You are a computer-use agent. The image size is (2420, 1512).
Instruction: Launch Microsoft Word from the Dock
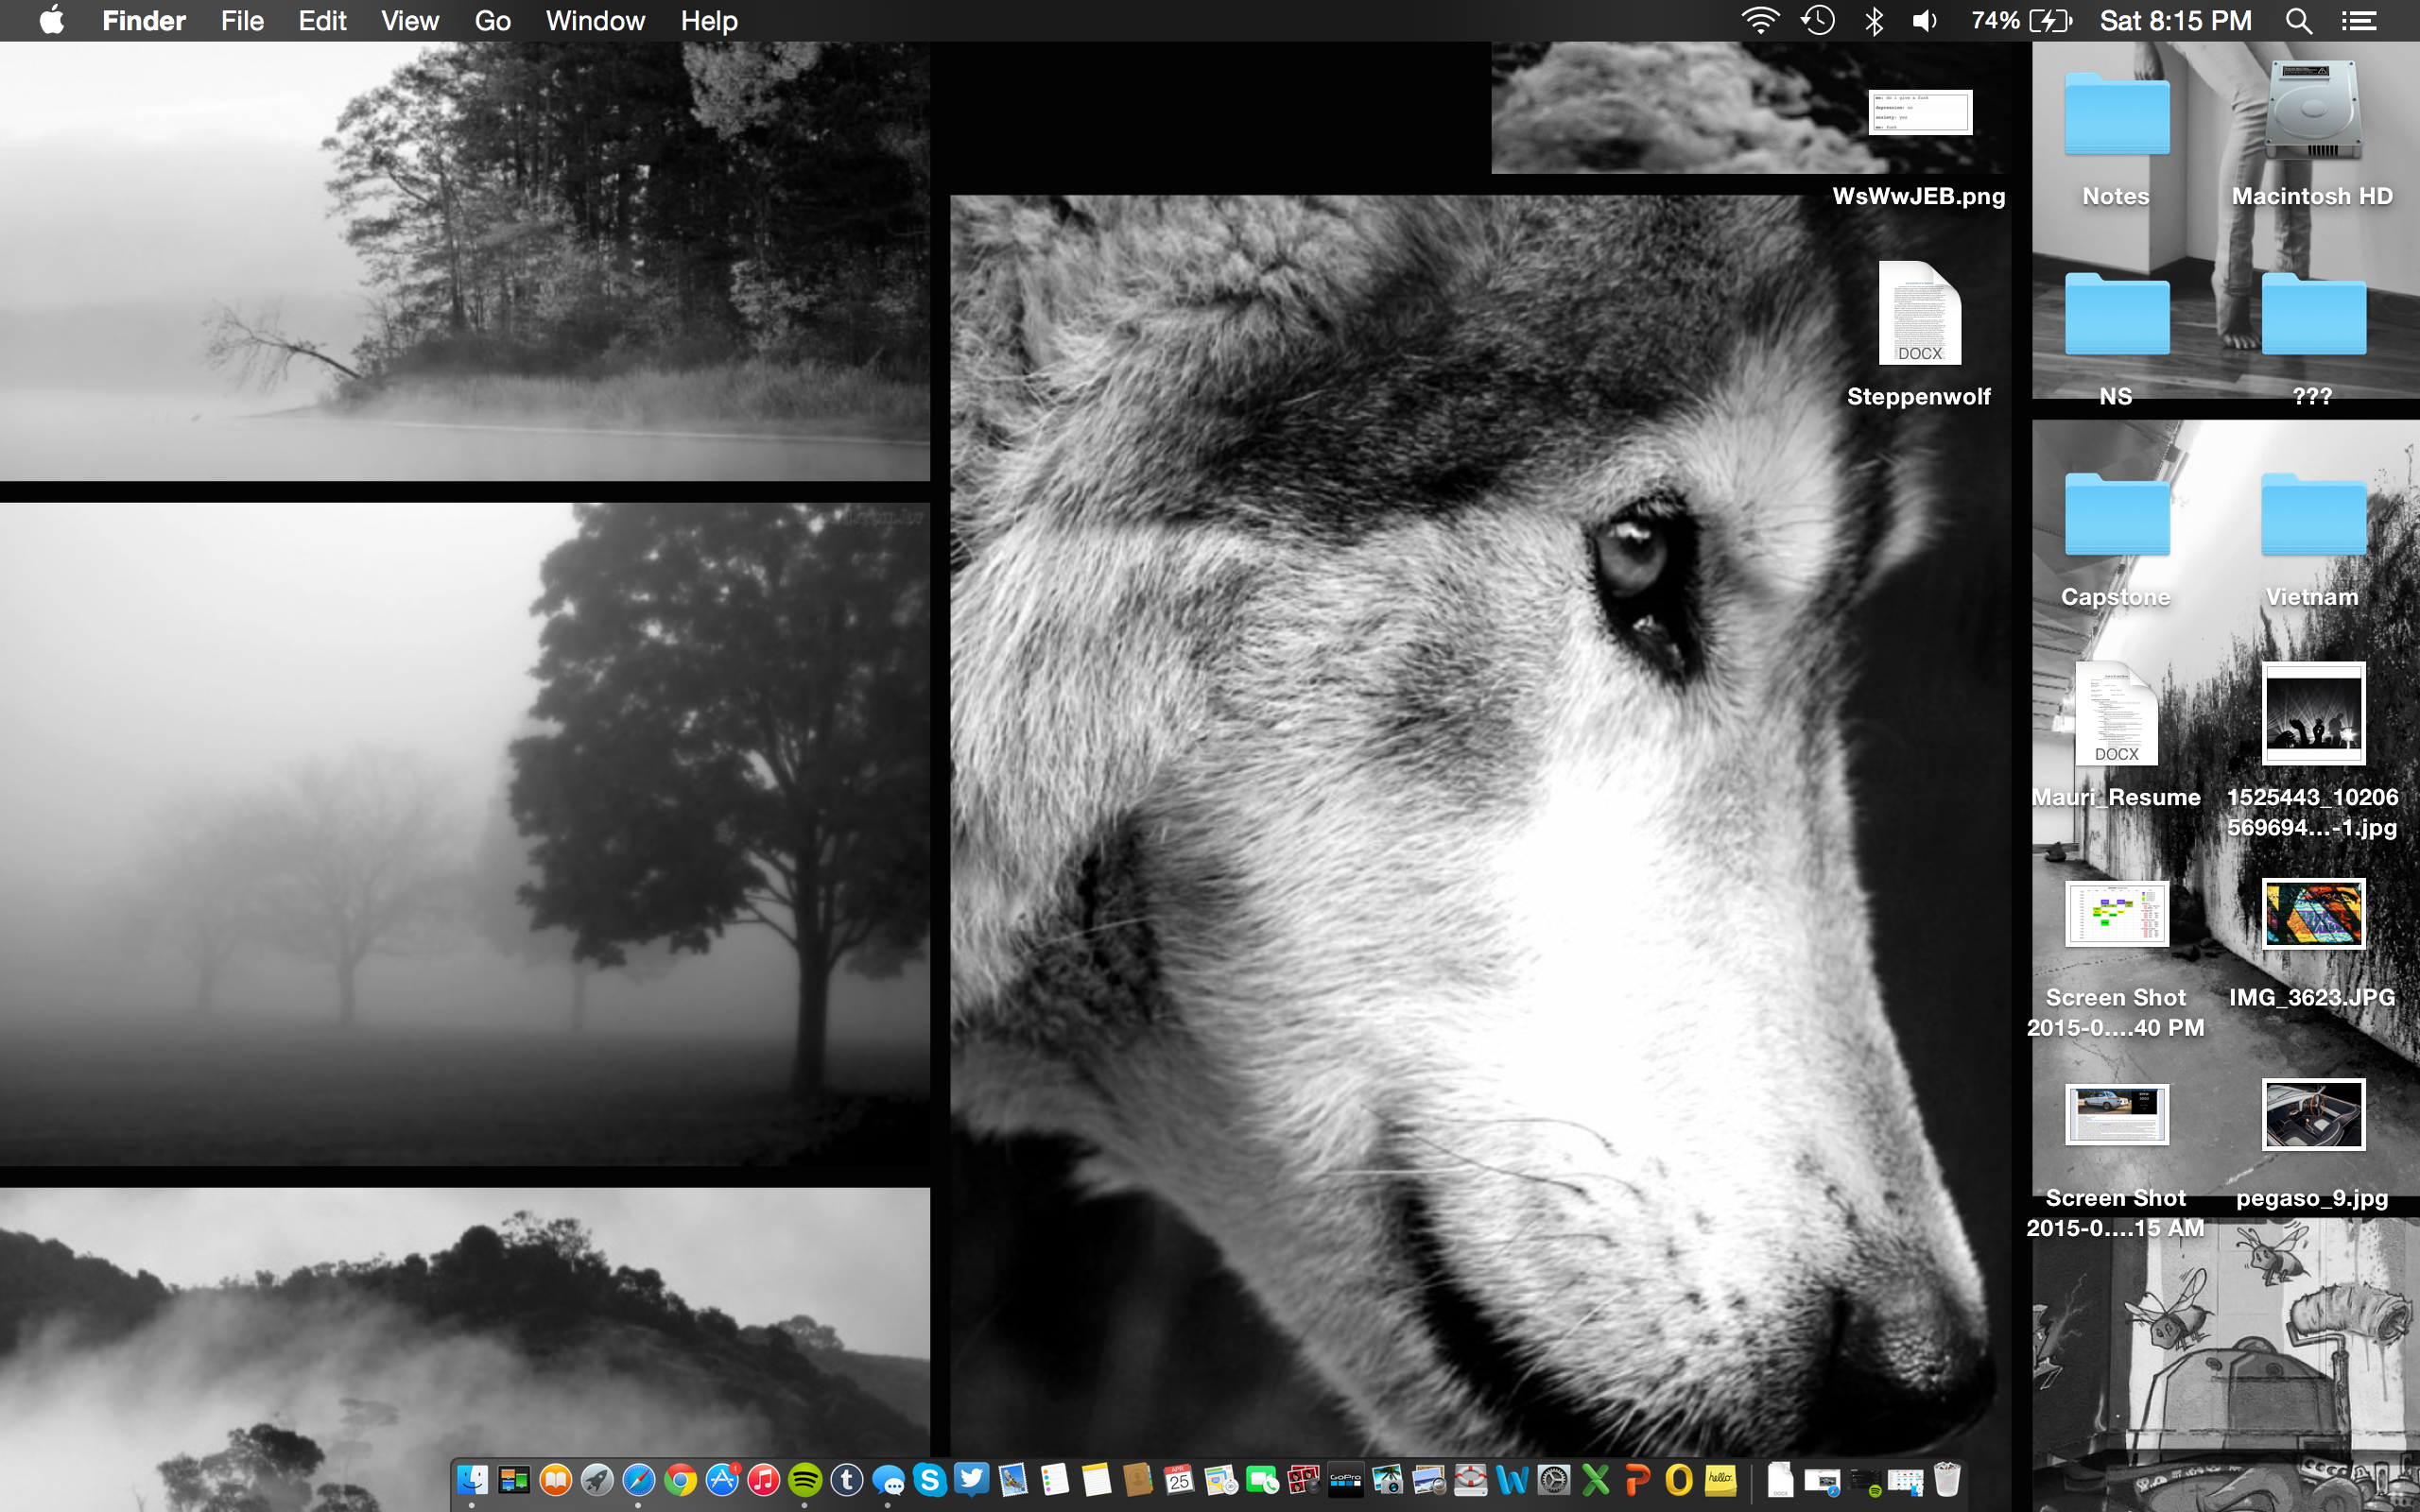[1513, 1479]
